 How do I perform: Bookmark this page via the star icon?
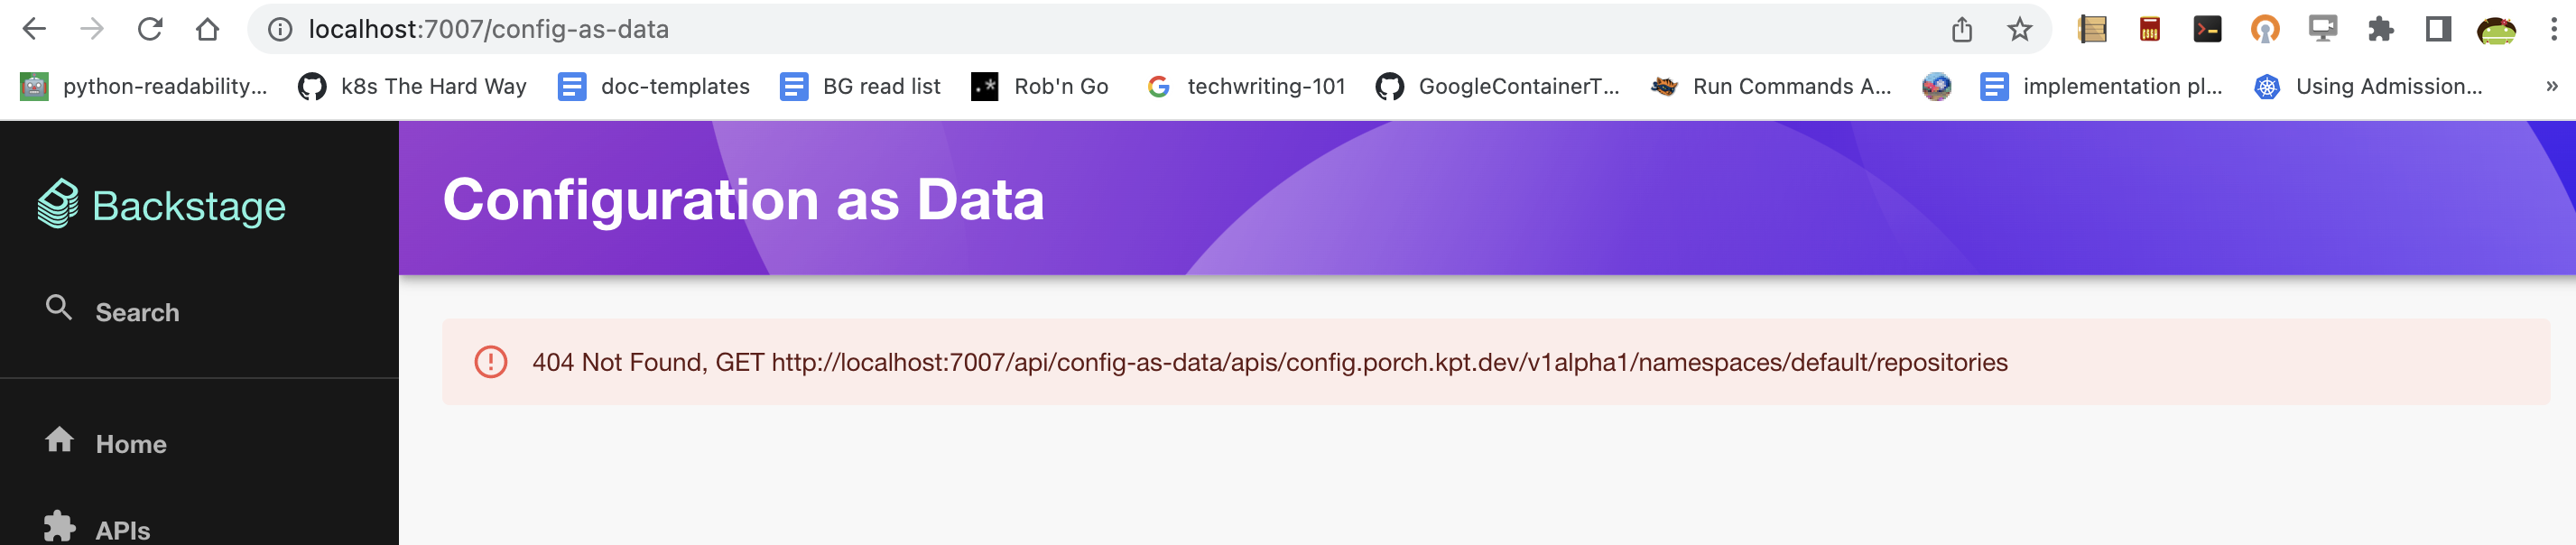[x=2019, y=29]
